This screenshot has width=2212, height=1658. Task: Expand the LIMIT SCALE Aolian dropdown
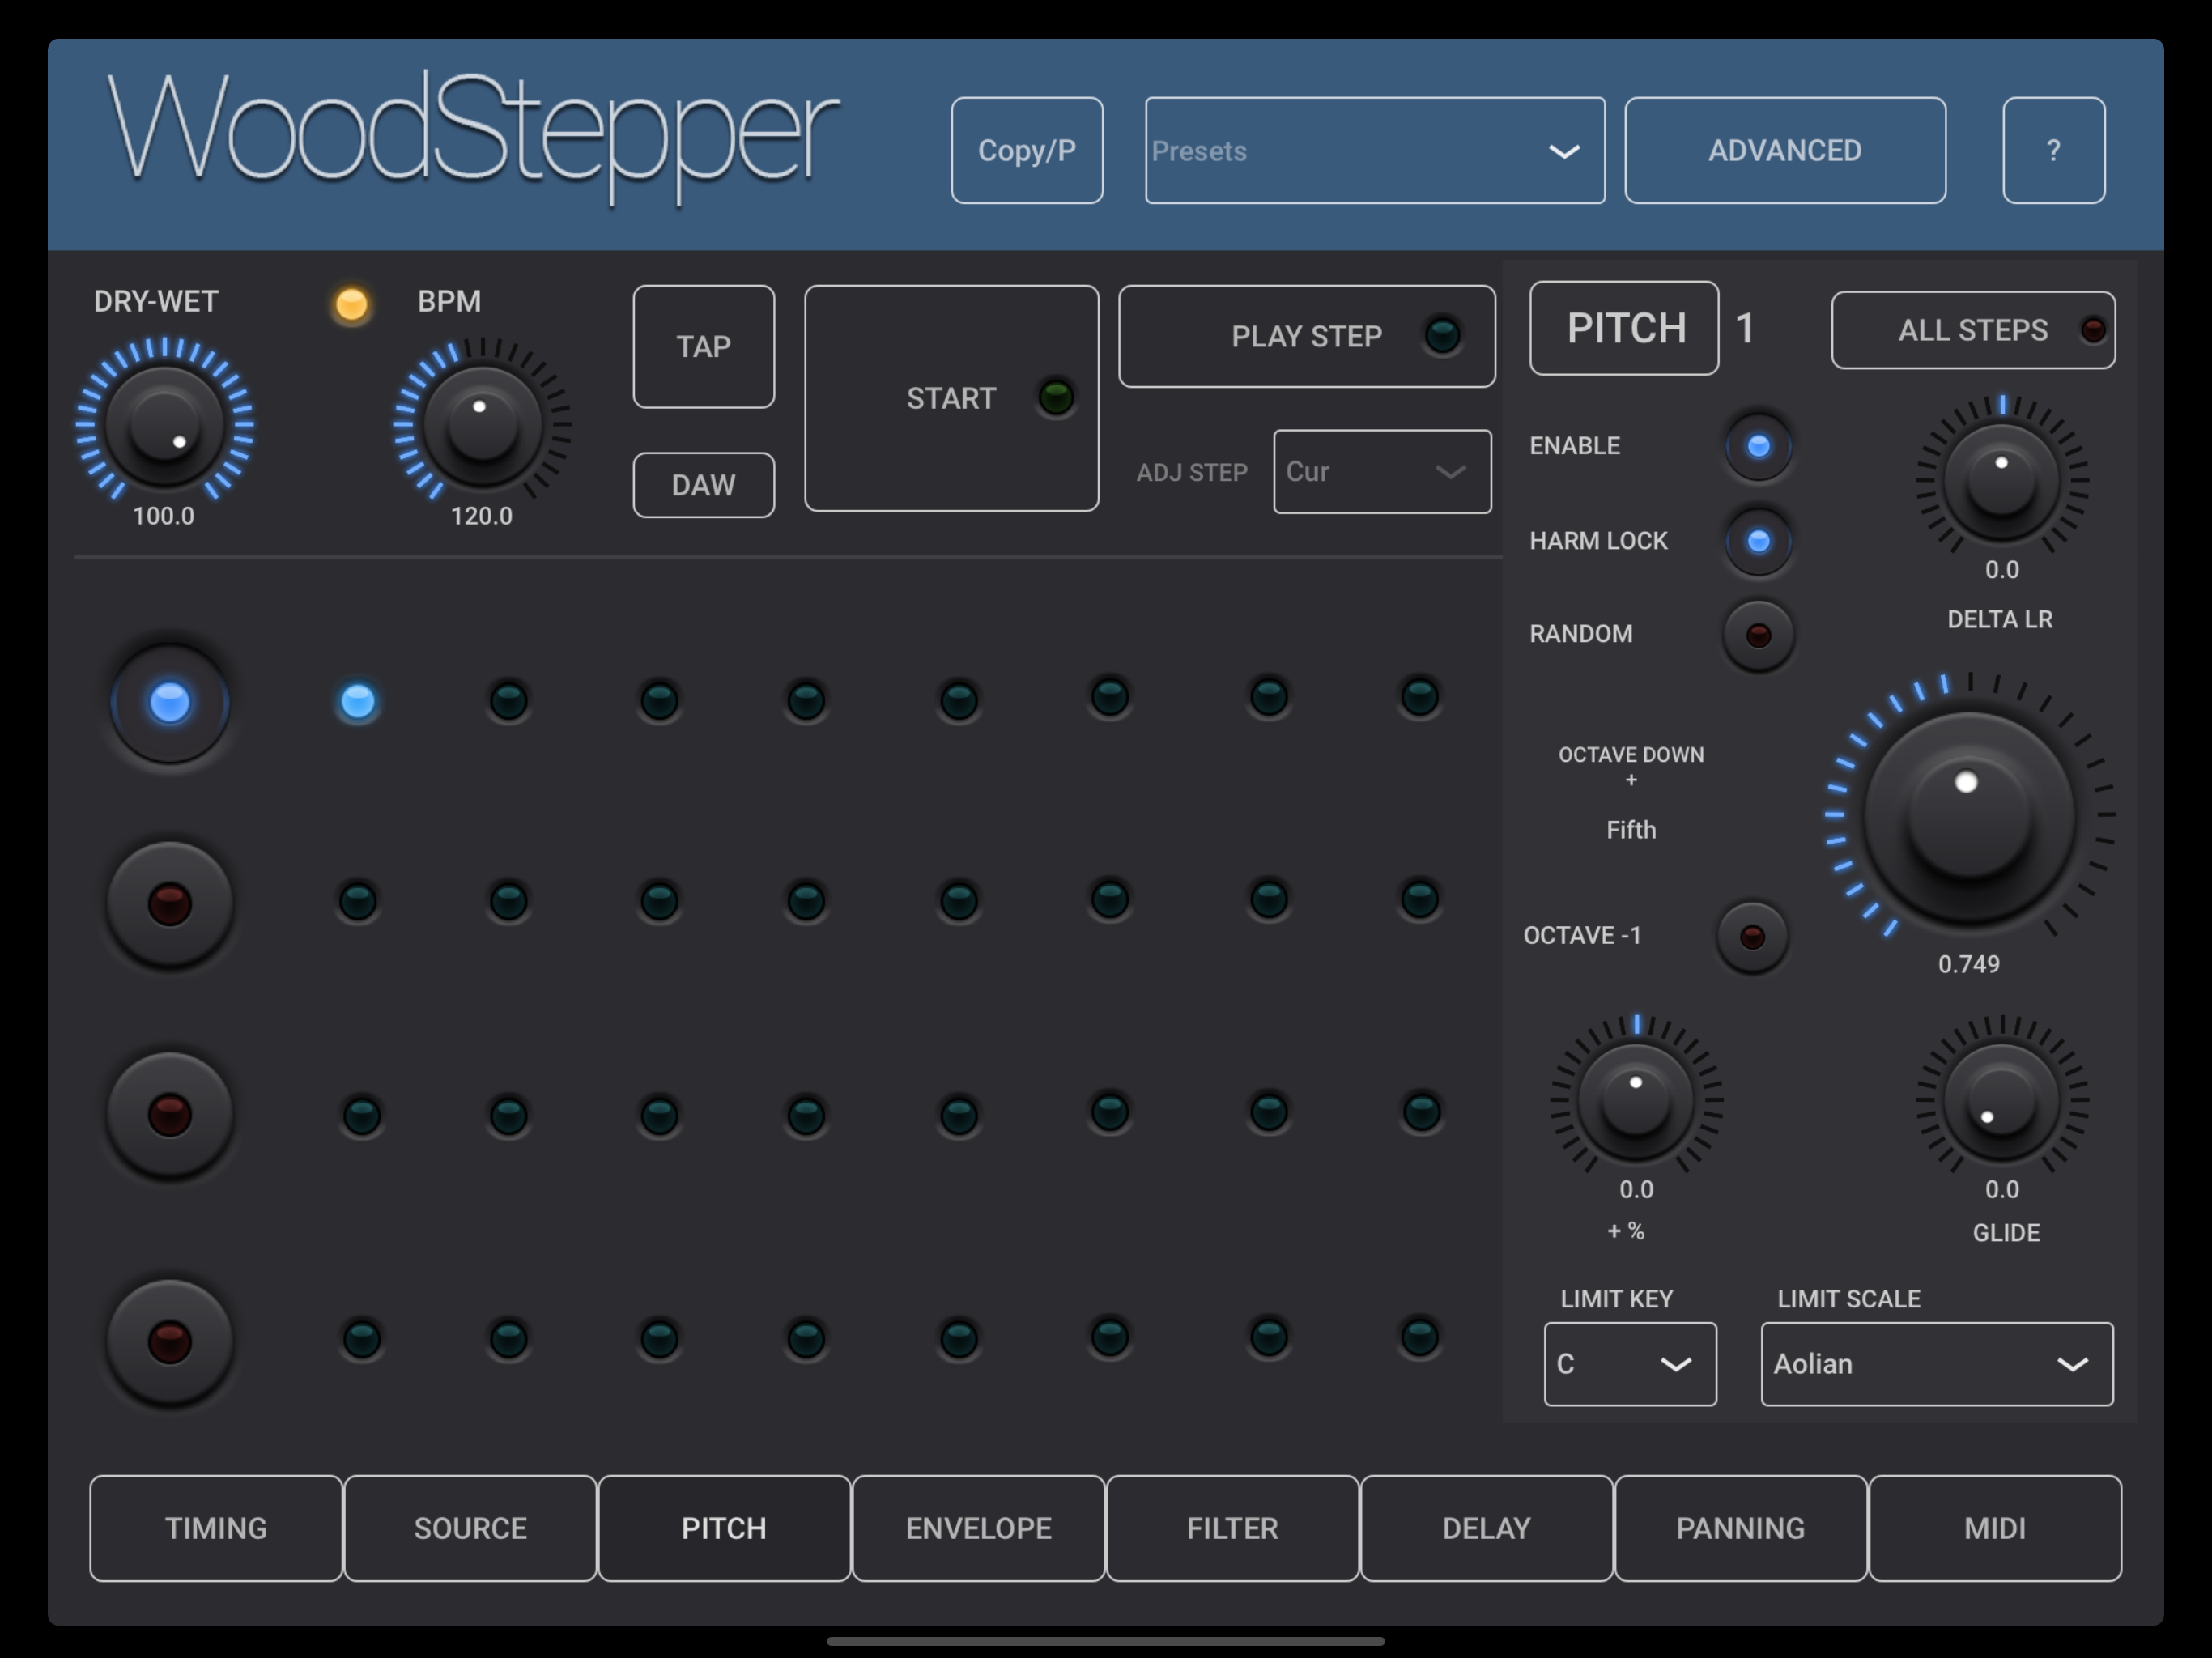[x=1936, y=1364]
